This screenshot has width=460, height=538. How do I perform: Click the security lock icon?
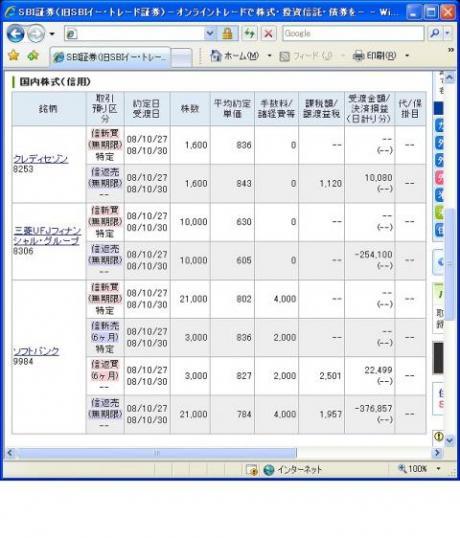pos(227,34)
